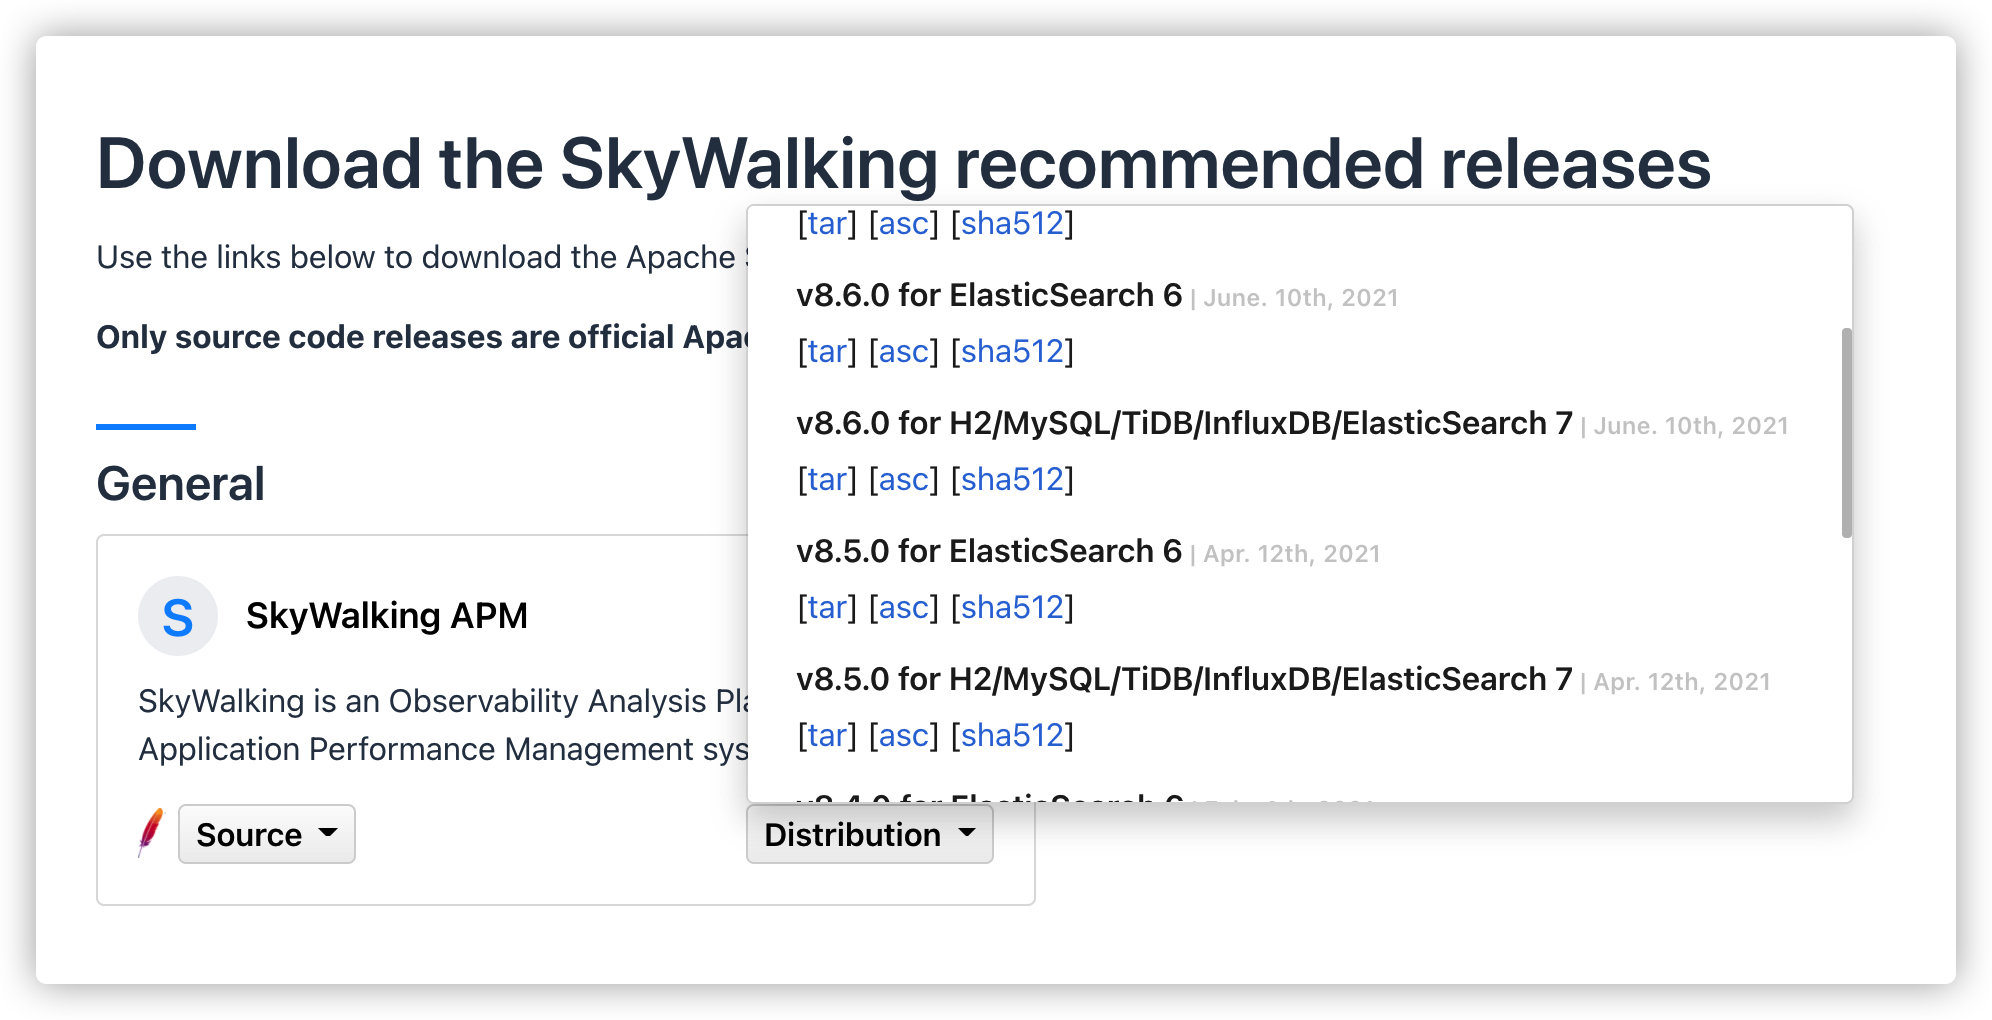Open the Source dropdown
Viewport: 1992px width, 1020px height.
click(266, 834)
